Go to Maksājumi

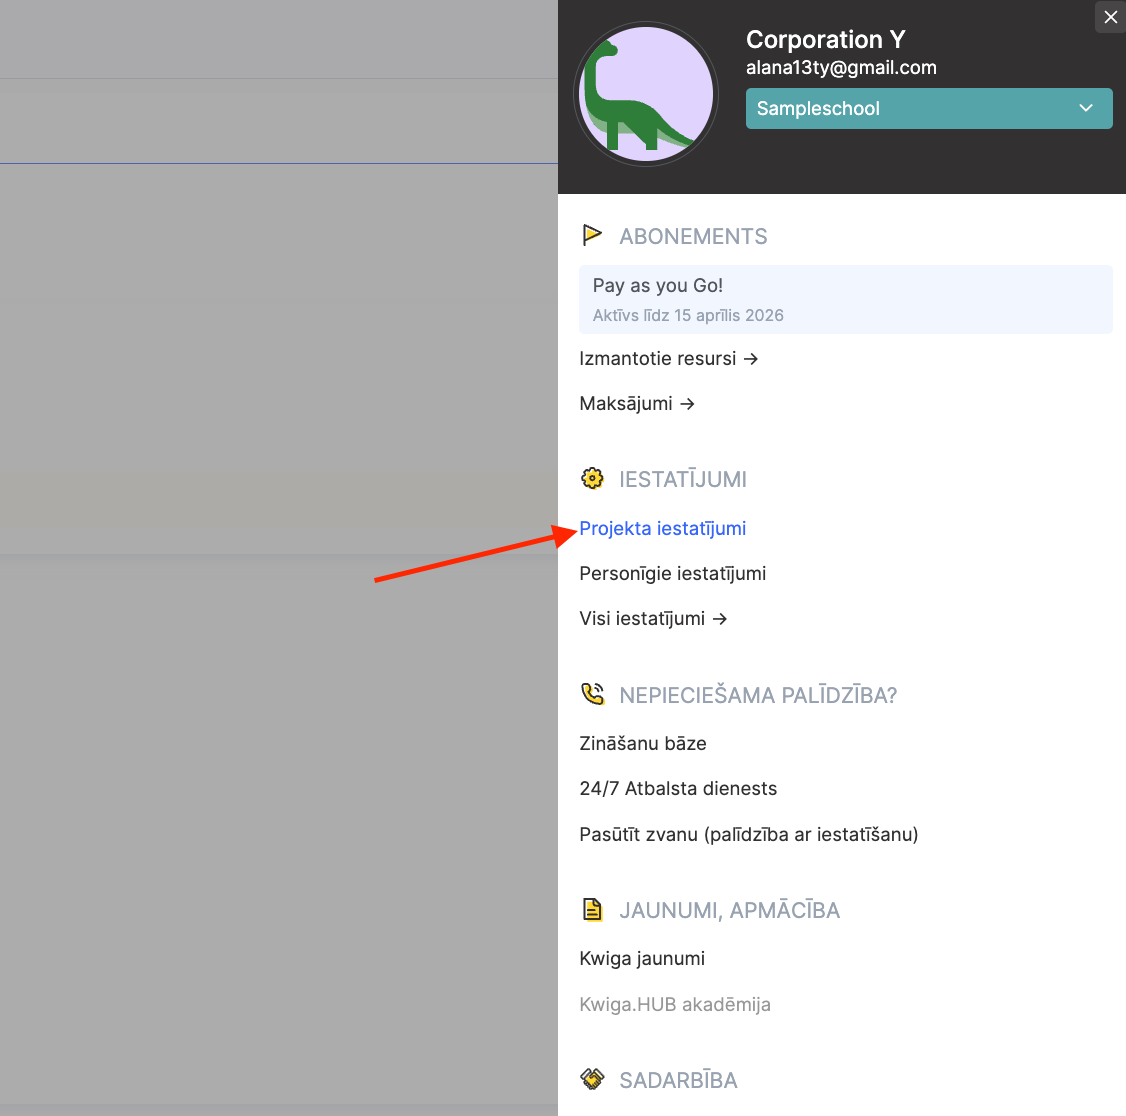tap(637, 404)
